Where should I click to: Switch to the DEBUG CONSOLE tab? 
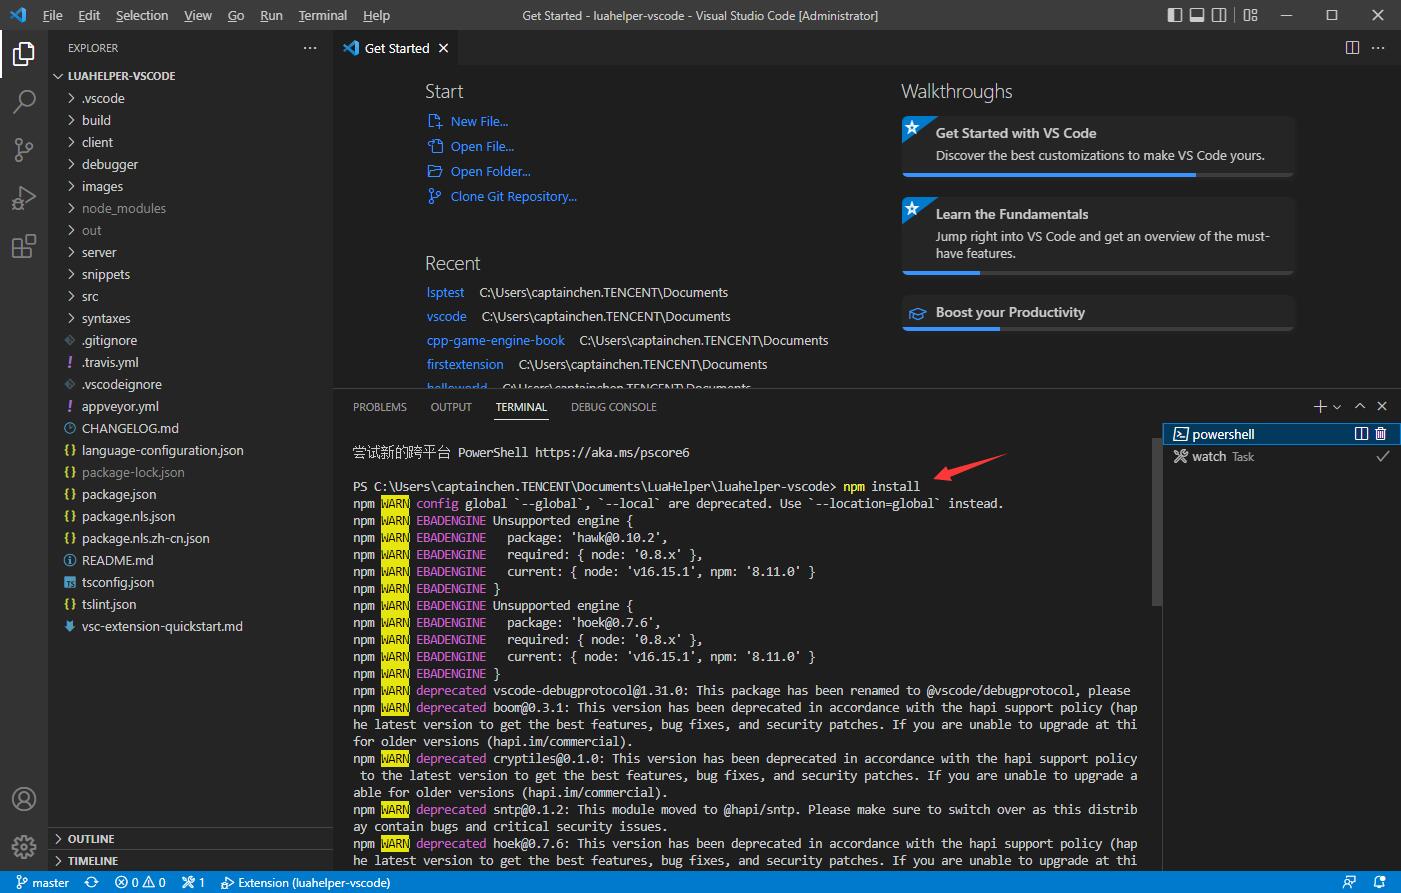pos(614,407)
